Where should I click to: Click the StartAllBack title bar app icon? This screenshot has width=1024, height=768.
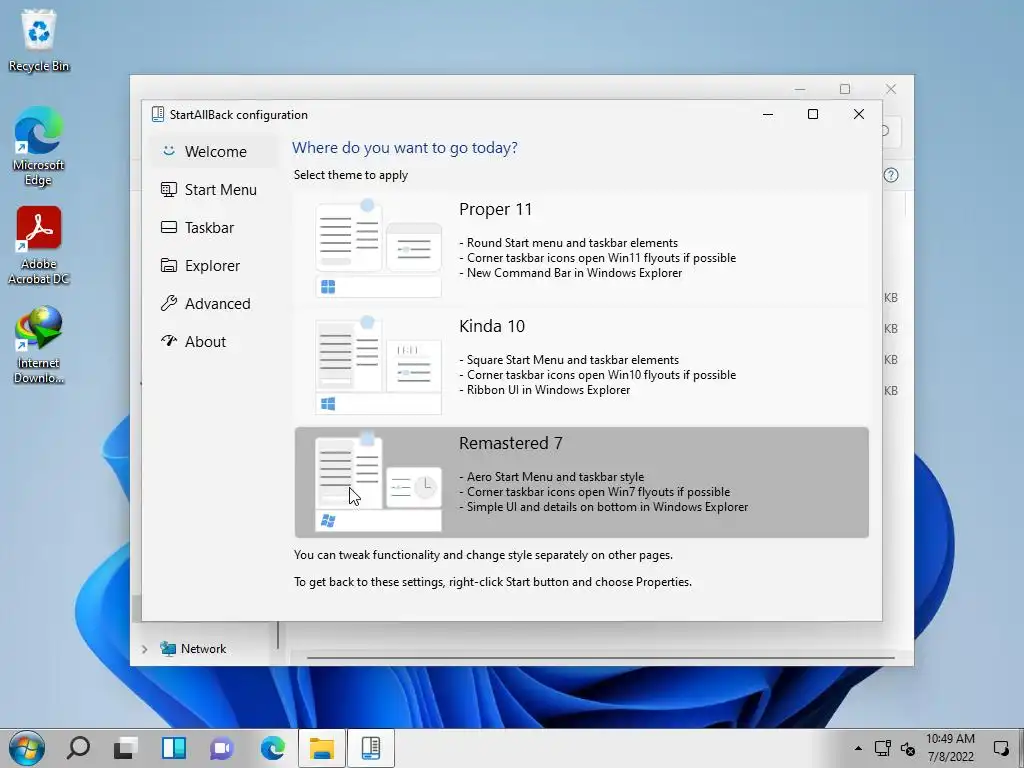pos(157,114)
